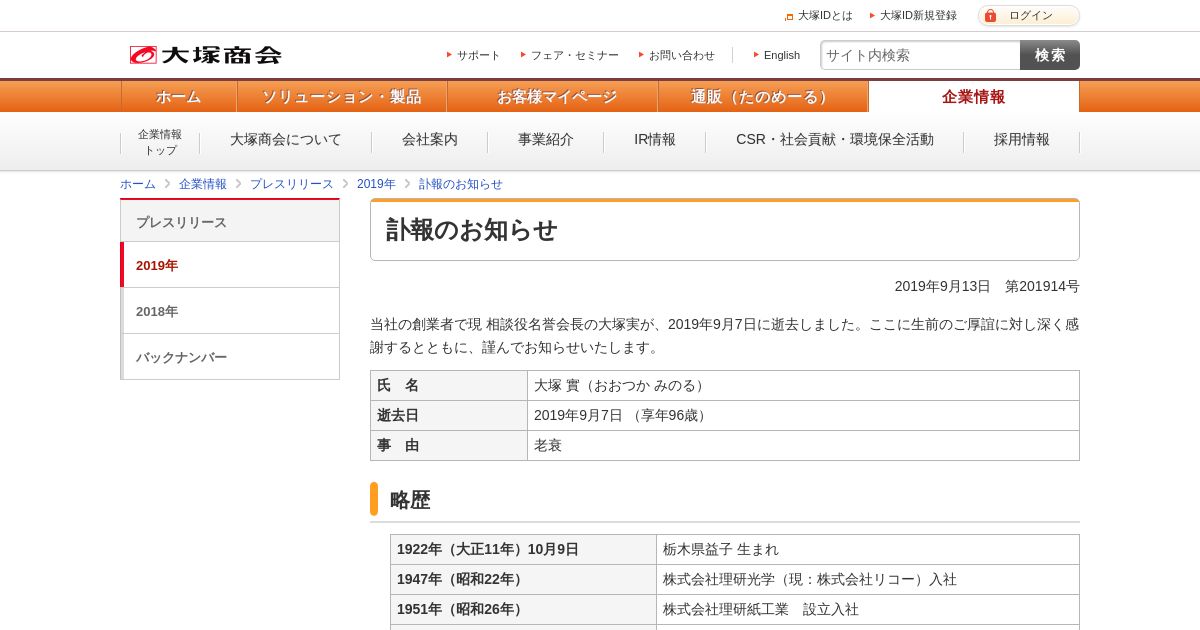1200x630 pixels.
Task: Click the 2019年9月7日（享年96歳）cell
Action: tap(803, 416)
